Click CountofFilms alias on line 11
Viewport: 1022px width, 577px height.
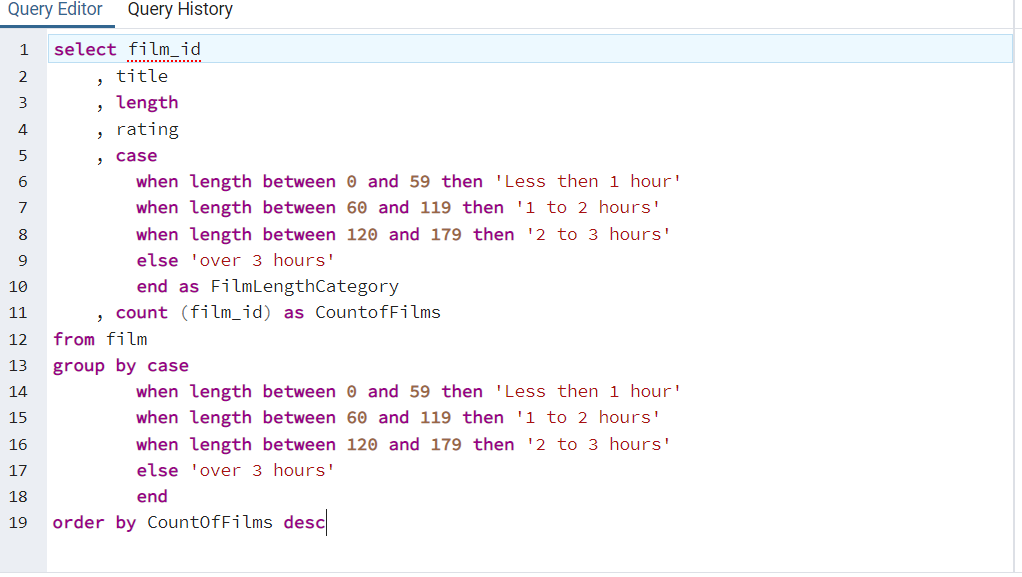tap(378, 312)
